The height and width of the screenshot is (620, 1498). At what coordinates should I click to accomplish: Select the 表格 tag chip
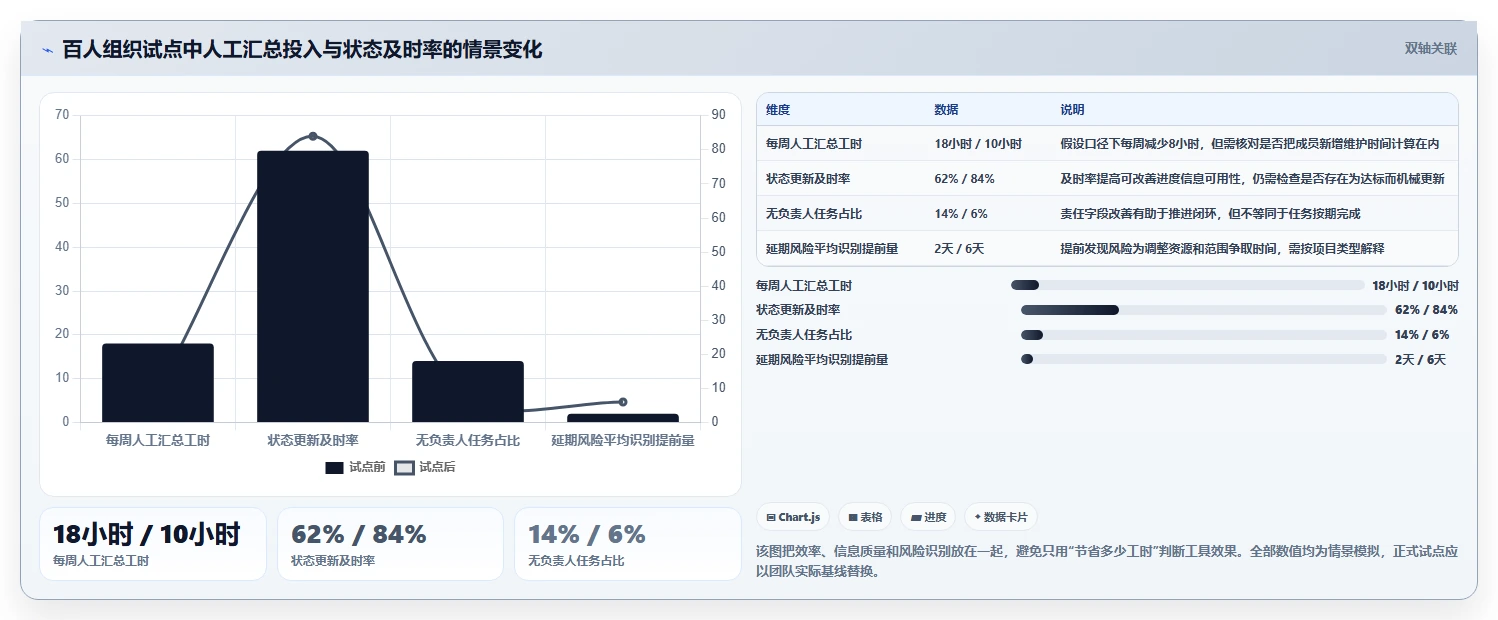(x=865, y=517)
